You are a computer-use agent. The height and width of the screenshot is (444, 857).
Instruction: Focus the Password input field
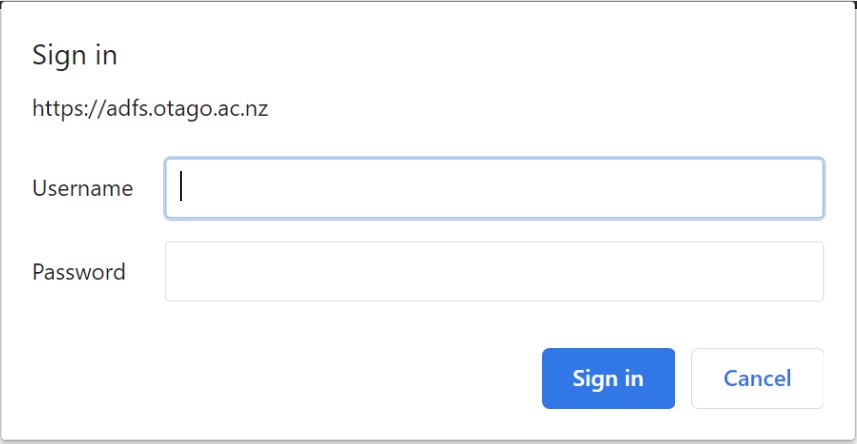coord(494,271)
